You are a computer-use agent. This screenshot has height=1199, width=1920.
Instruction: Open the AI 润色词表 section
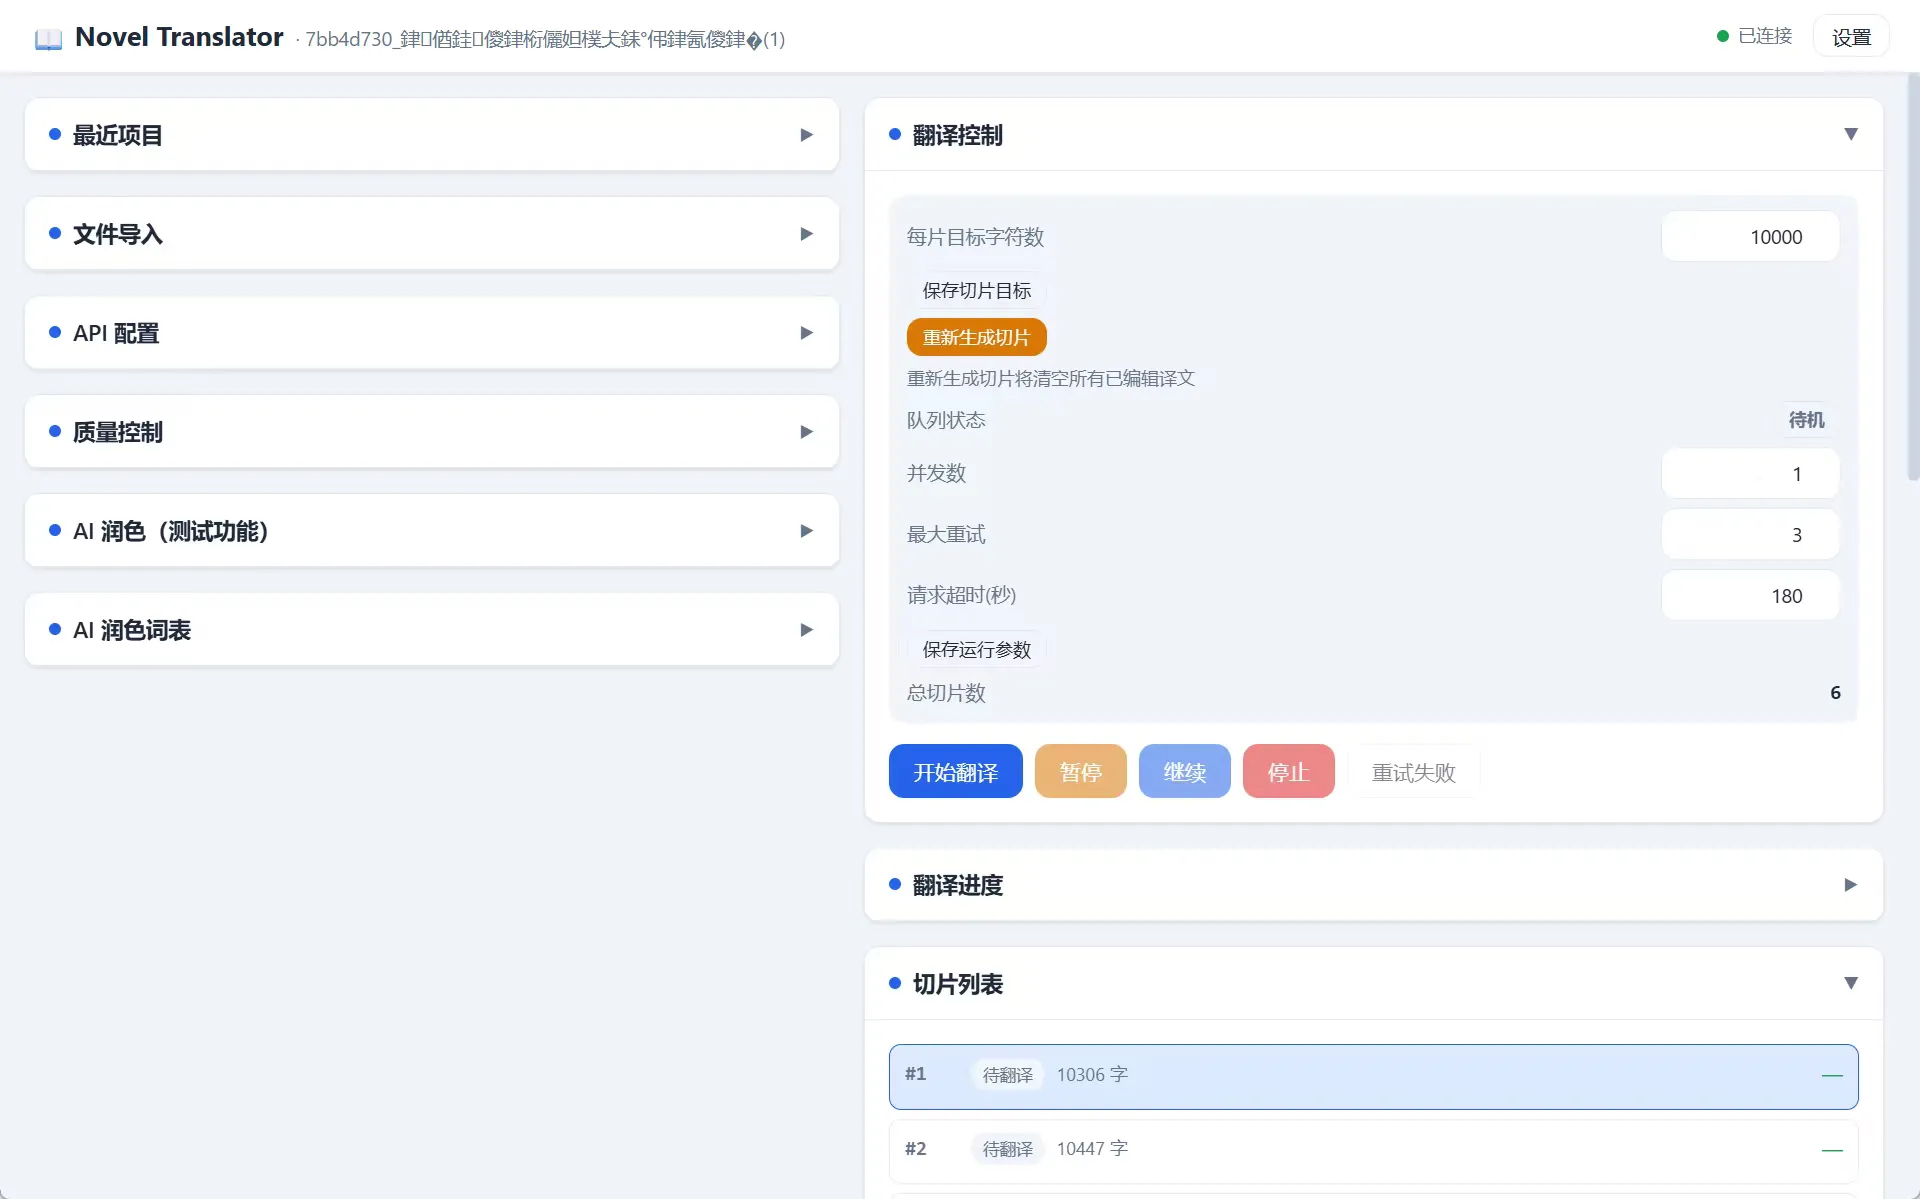point(432,630)
